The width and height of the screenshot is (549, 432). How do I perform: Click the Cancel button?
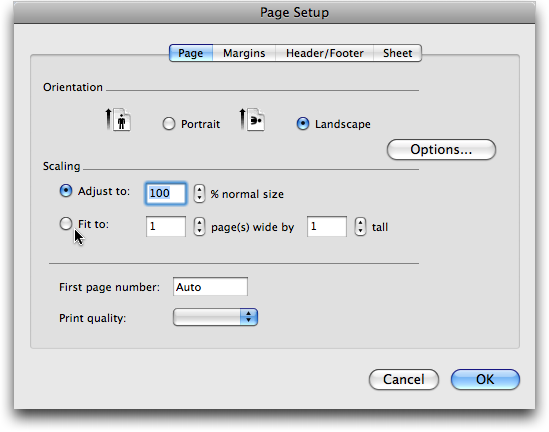[x=404, y=379]
